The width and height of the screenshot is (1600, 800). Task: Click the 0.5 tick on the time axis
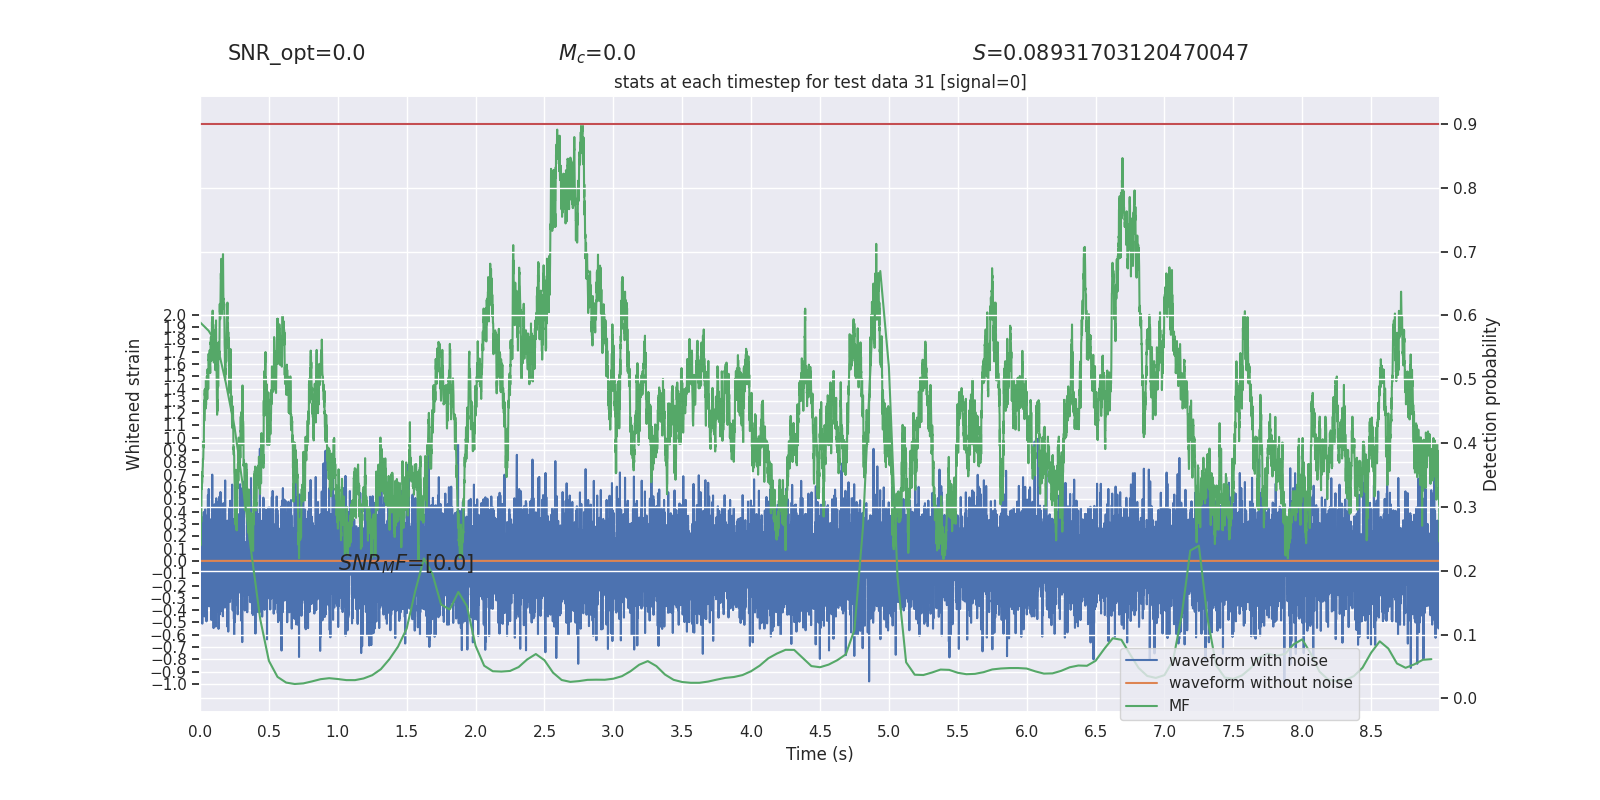(x=269, y=731)
